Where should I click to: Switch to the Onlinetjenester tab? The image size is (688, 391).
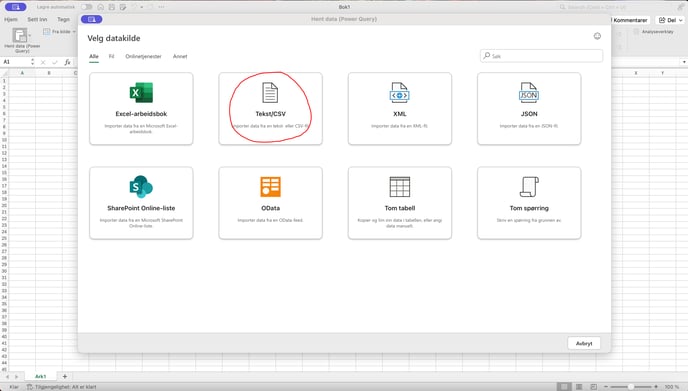(143, 56)
